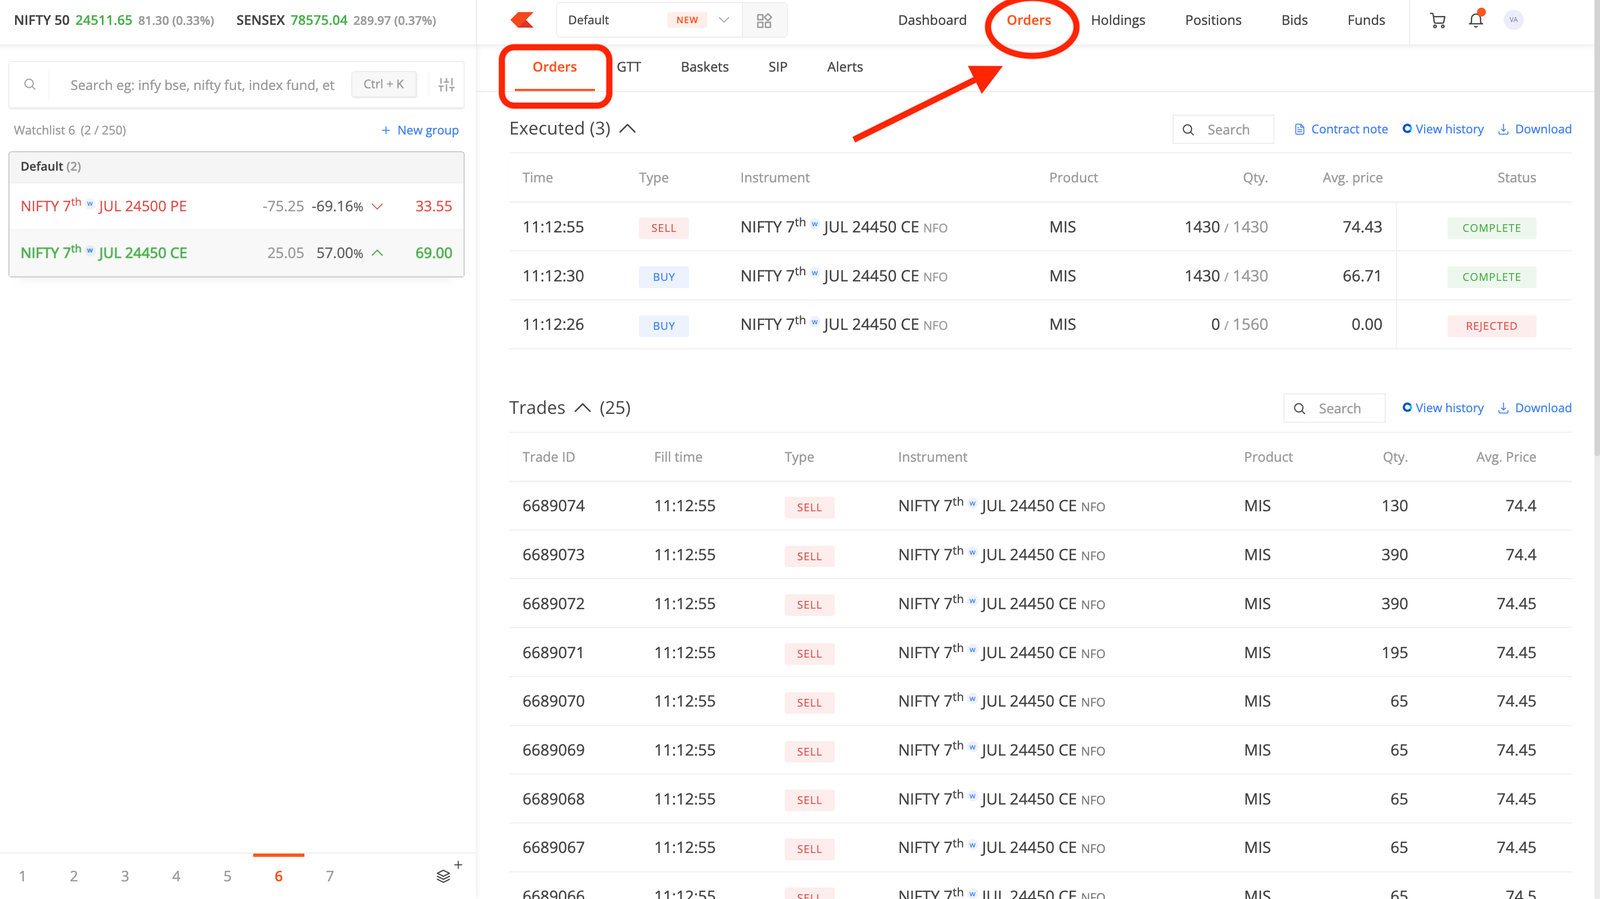Click the Kite logo icon
1600x899 pixels.
coord(522,20)
